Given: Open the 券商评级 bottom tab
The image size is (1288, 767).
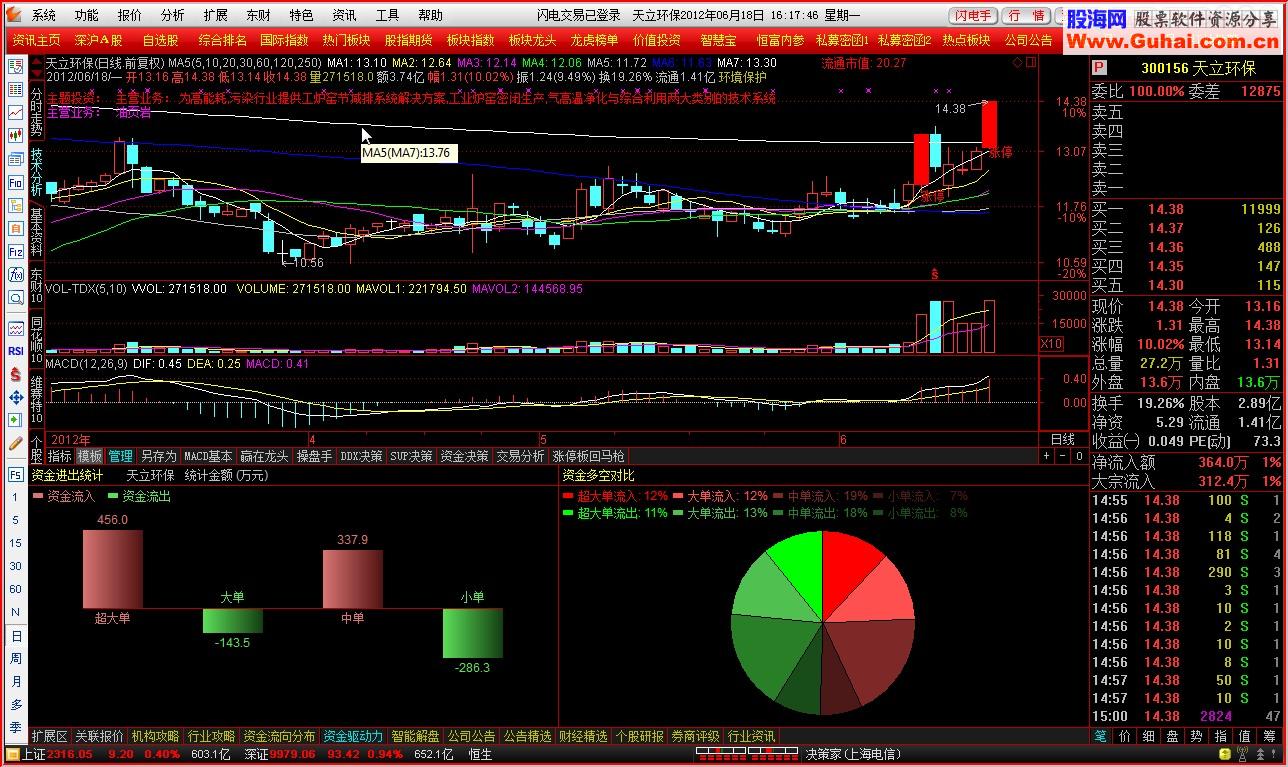Looking at the screenshot, I should pos(695,736).
